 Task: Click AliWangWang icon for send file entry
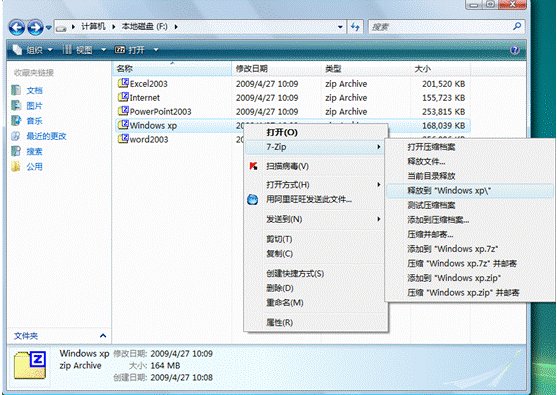click(x=253, y=199)
